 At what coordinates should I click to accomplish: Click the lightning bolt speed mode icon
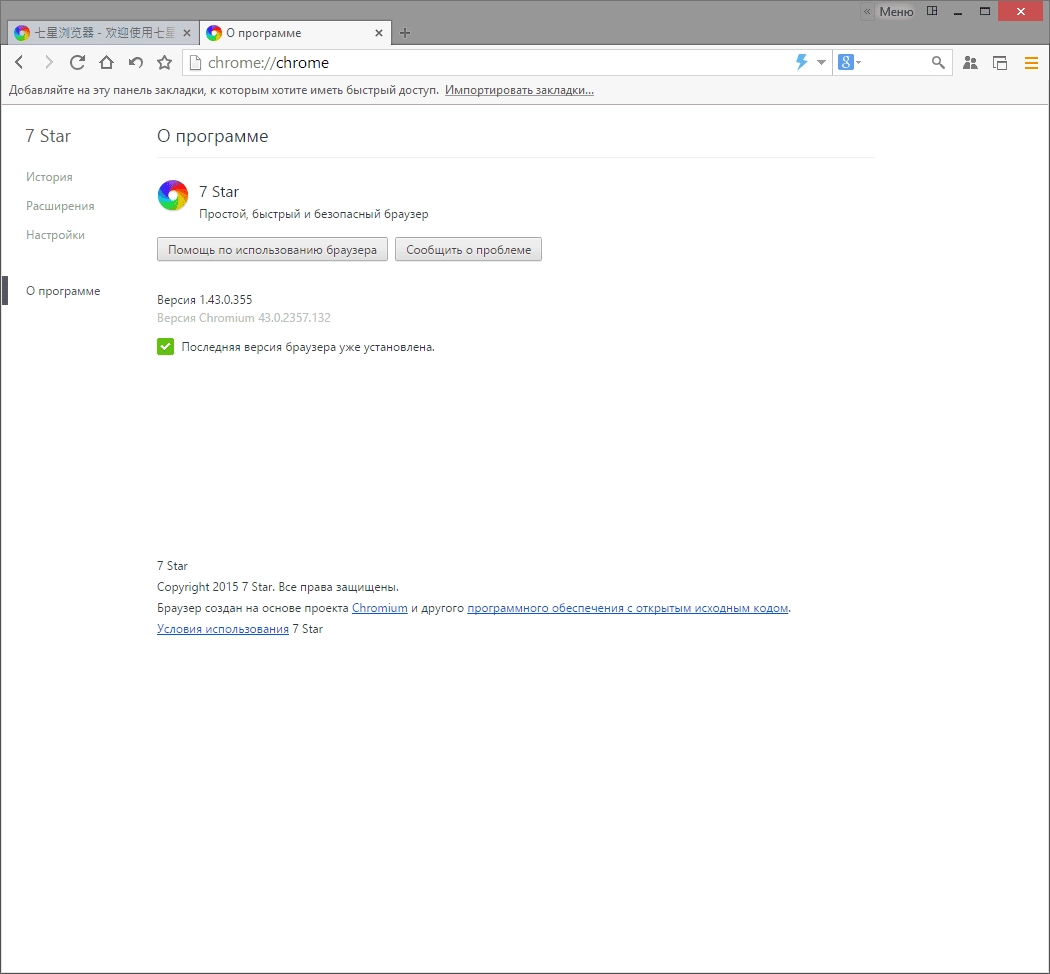point(802,62)
